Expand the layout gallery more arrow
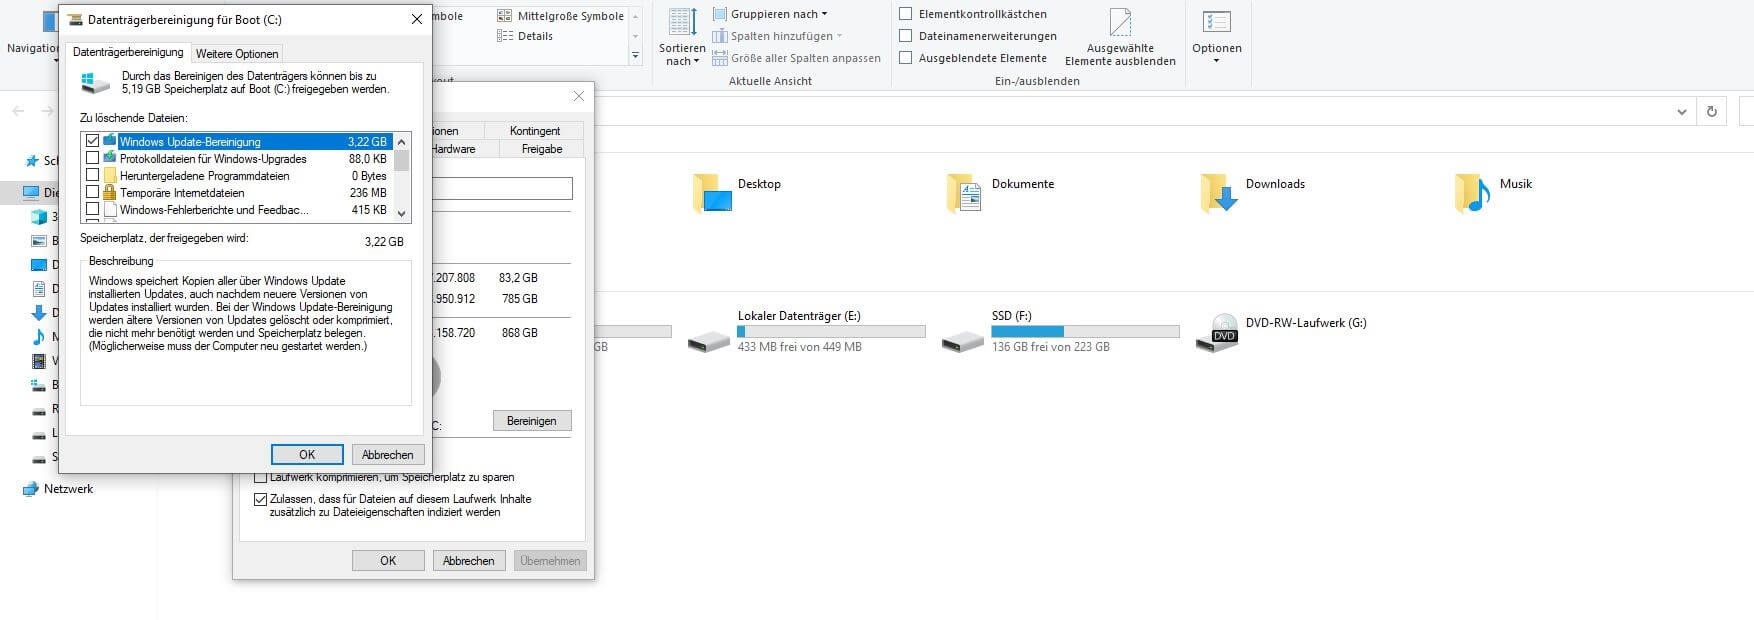The image size is (1754, 620). click(635, 56)
